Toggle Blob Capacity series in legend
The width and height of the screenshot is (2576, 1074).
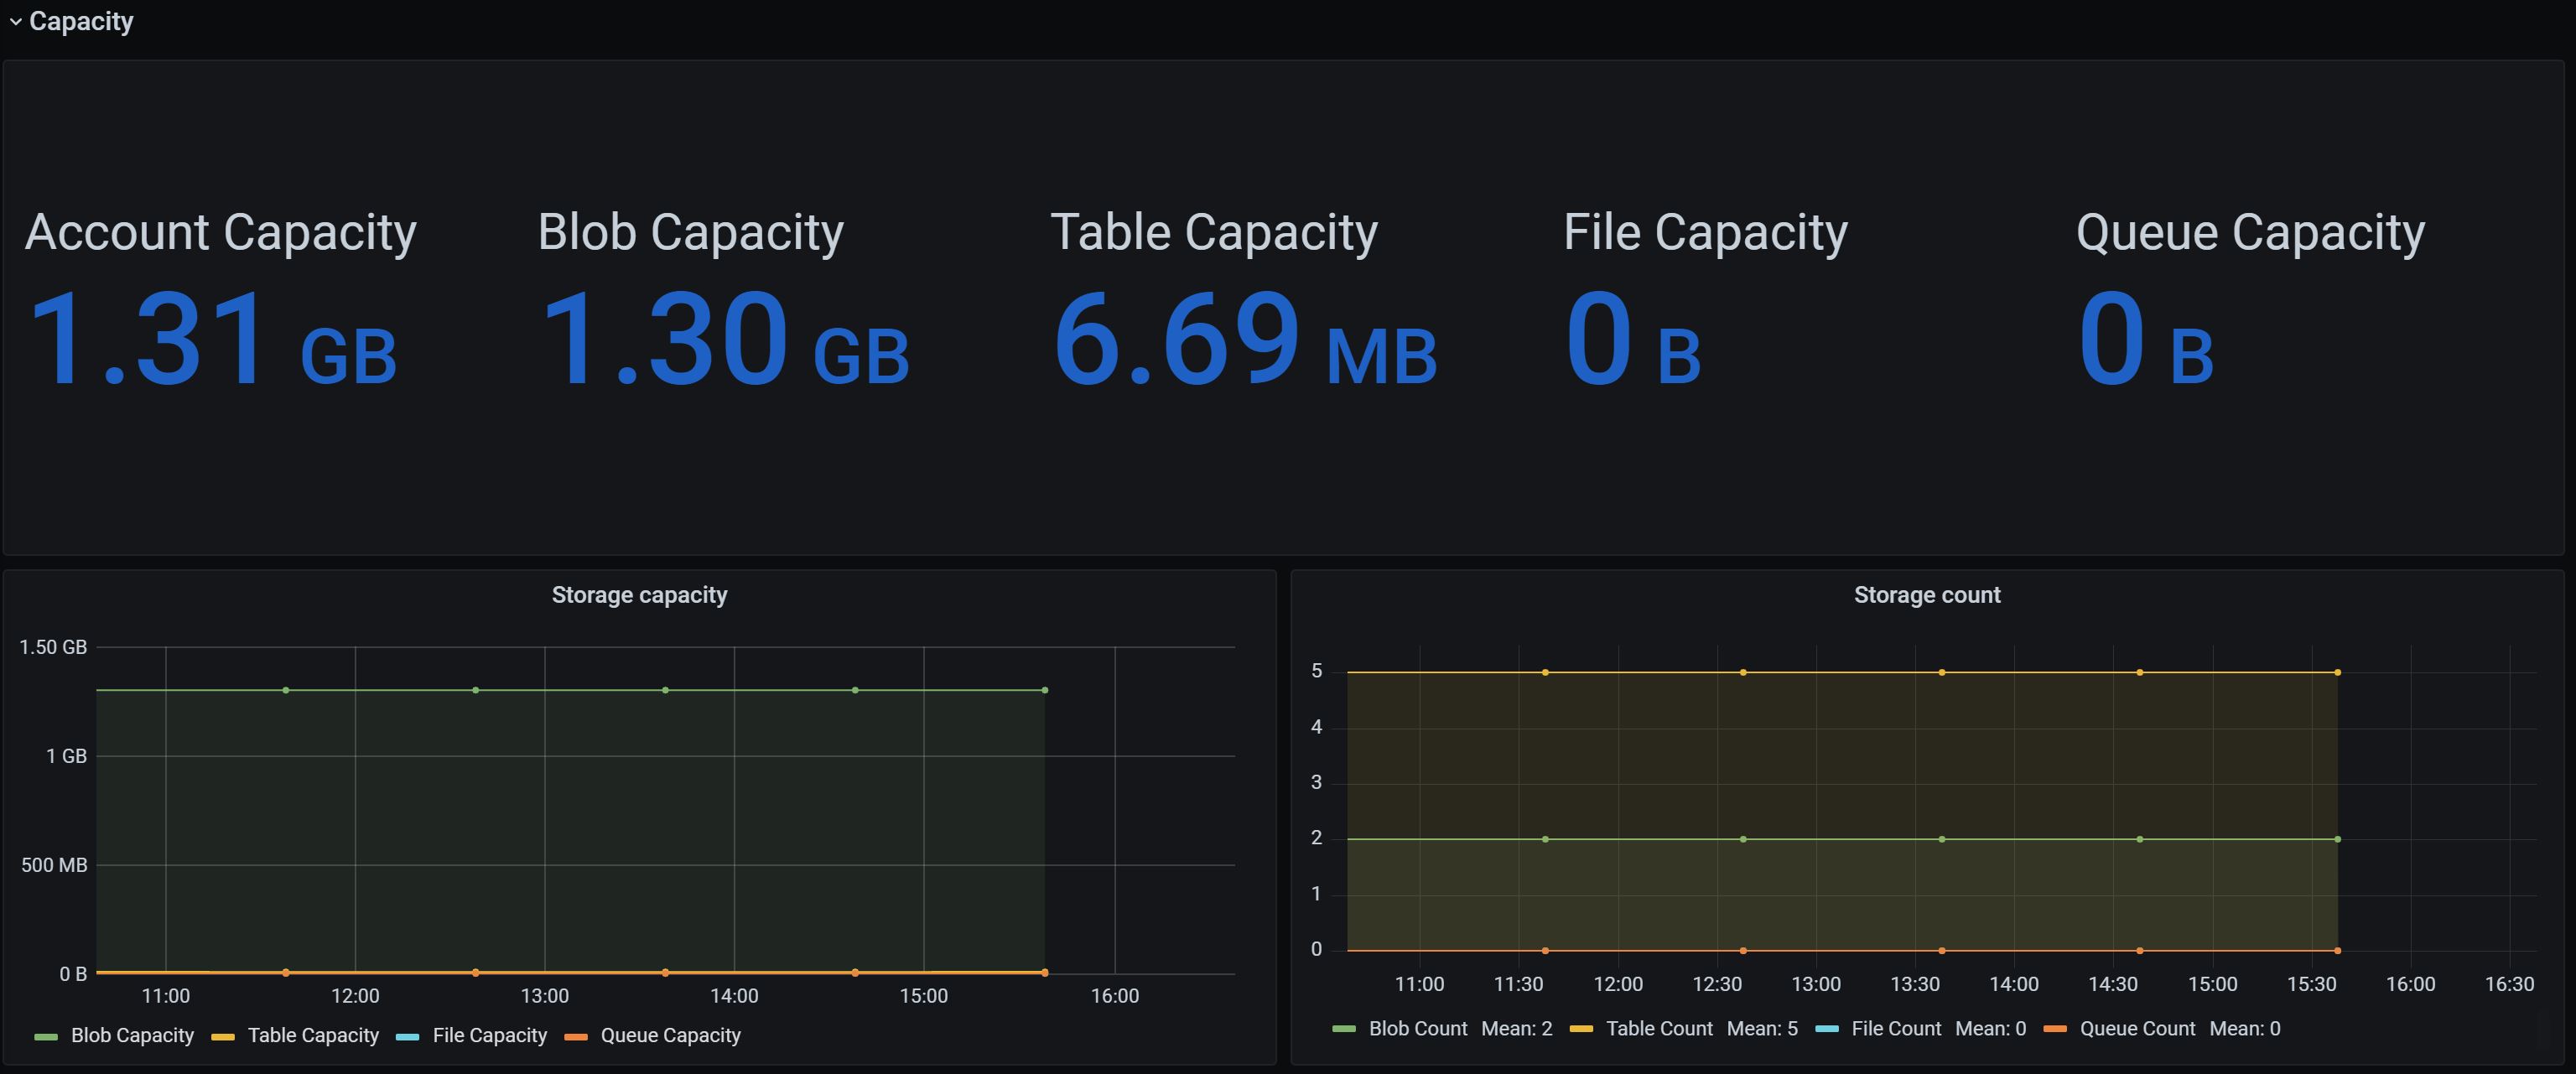(x=132, y=1036)
